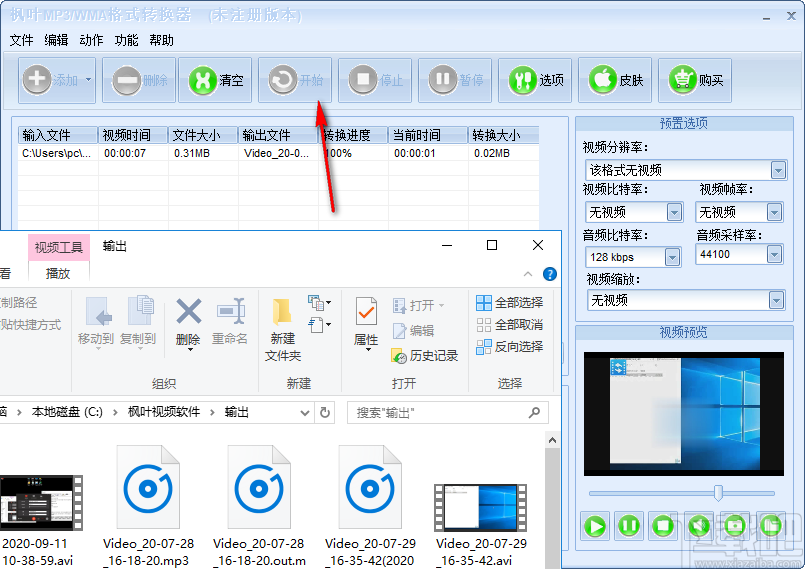This screenshot has height=569, width=805.
Task: Click 重命名 (Rename) in Explorer ribbon
Action: (x=230, y=322)
